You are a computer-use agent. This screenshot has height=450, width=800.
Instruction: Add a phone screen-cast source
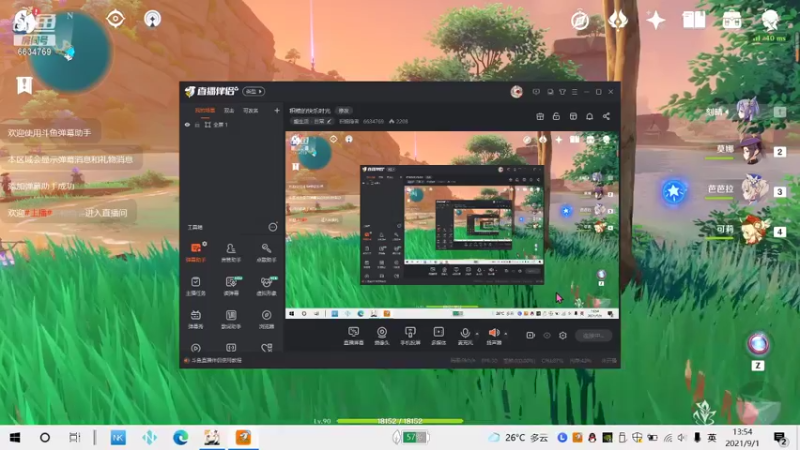[x=410, y=336]
